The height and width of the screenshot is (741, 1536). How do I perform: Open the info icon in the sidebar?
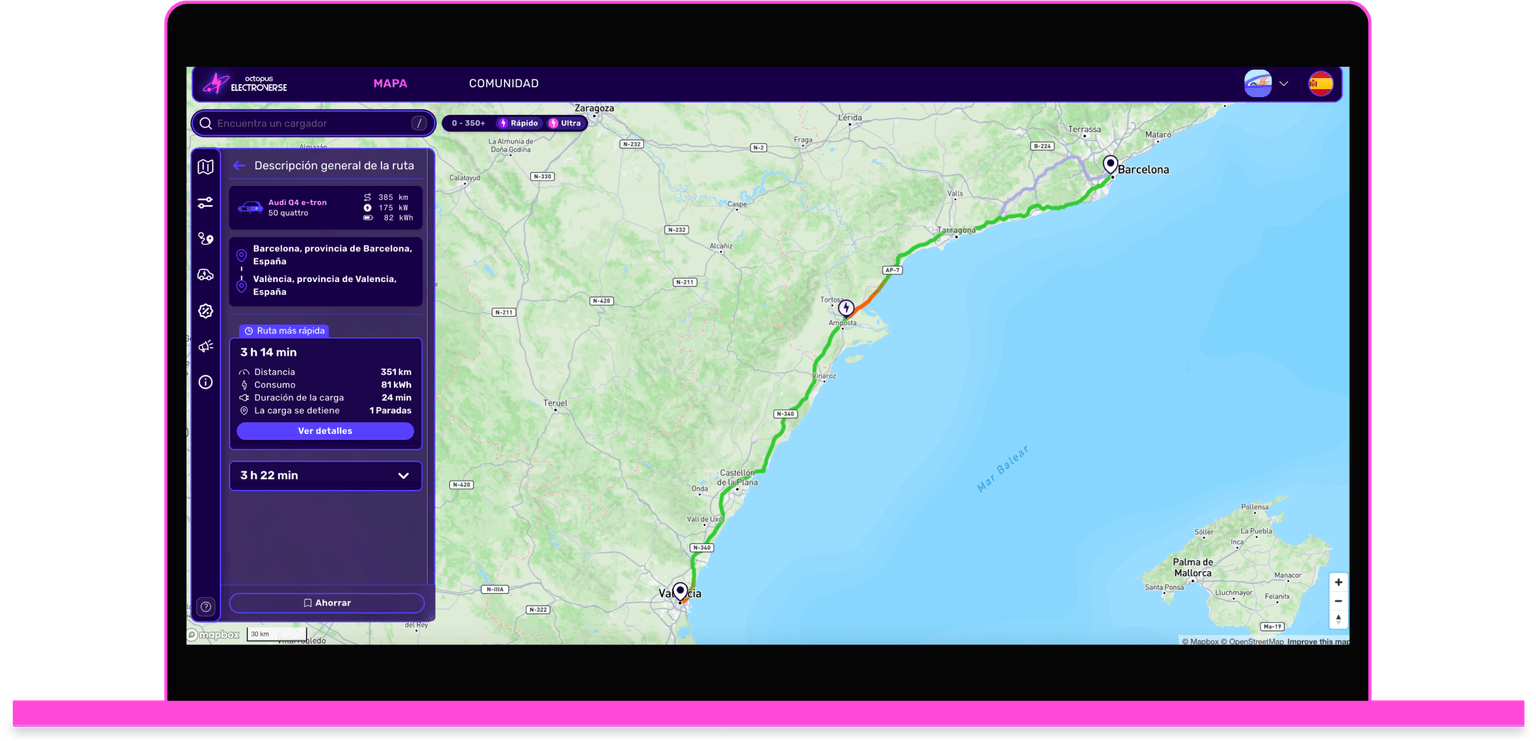tap(205, 382)
